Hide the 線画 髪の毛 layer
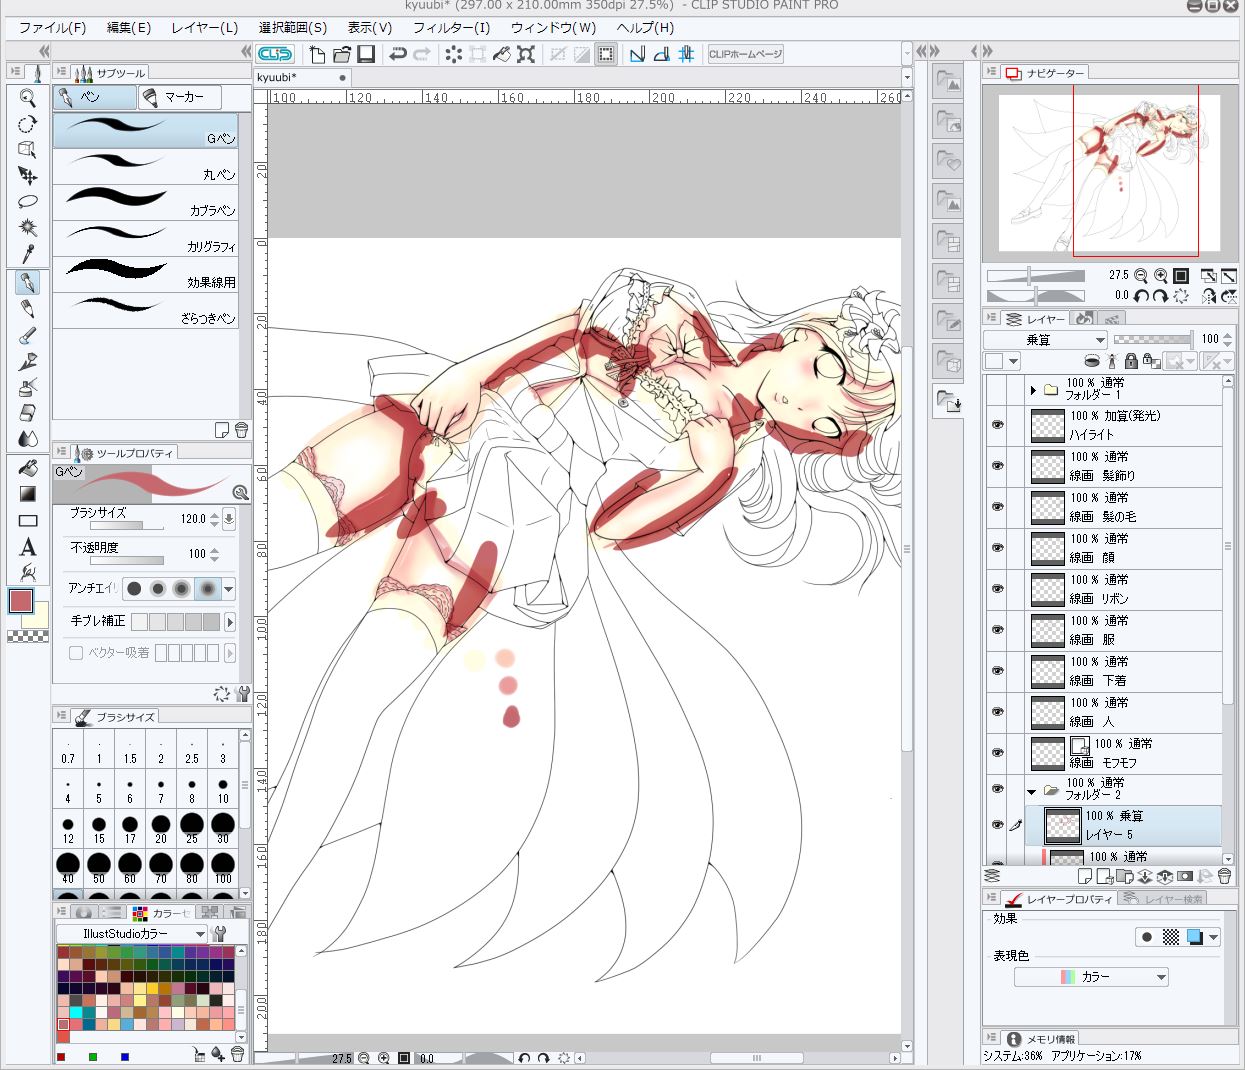The height and width of the screenshot is (1070, 1245). [x=997, y=507]
